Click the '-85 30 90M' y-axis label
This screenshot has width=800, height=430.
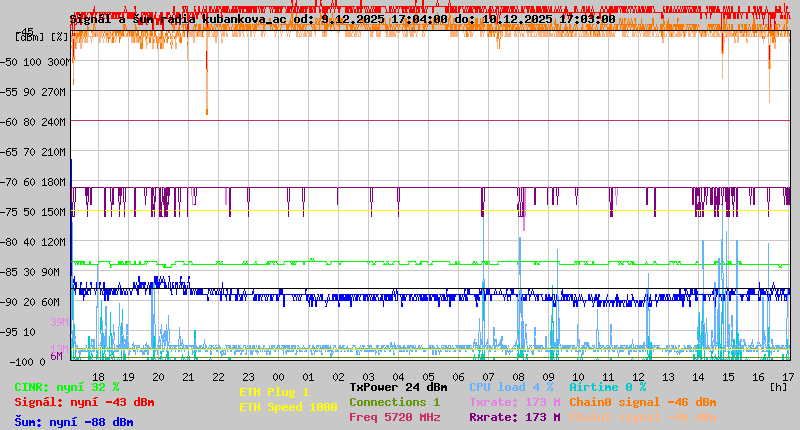pyautogui.click(x=30, y=272)
